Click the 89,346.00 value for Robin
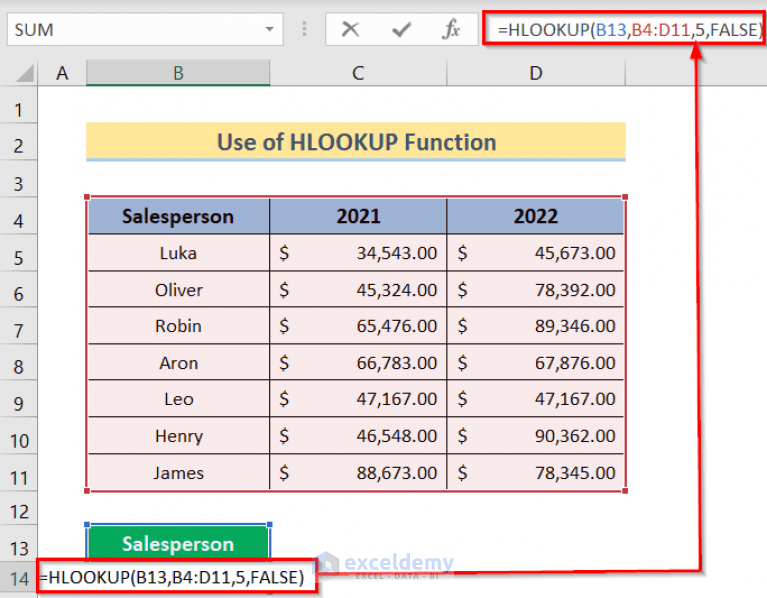This screenshot has height=598, width=767. (536, 326)
